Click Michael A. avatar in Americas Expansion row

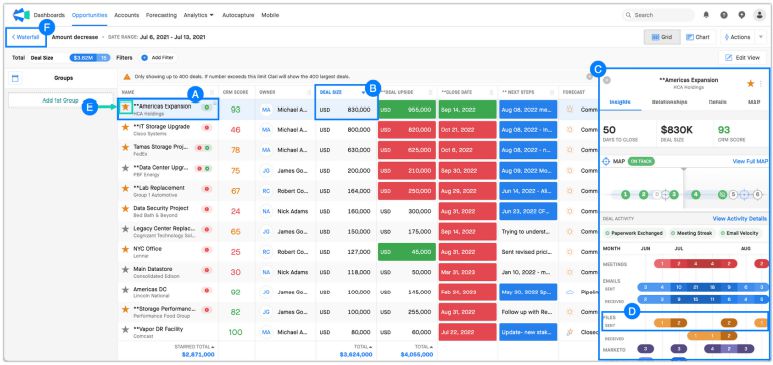[266, 110]
